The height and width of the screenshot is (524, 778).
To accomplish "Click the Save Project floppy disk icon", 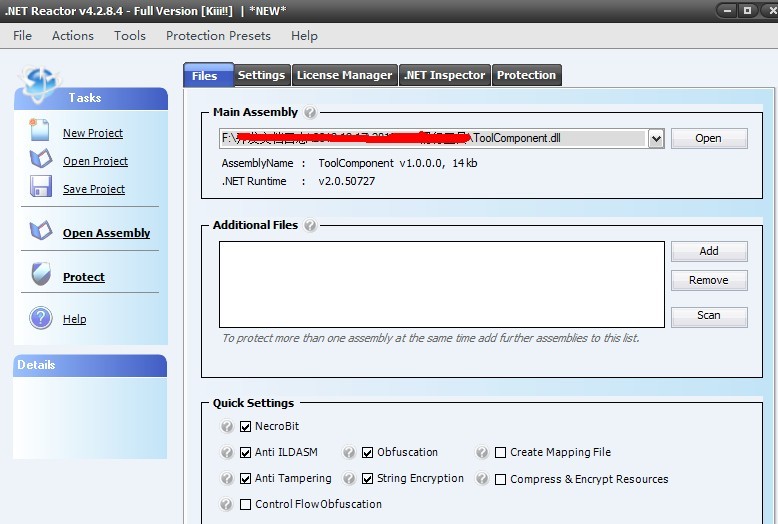I will point(41,187).
